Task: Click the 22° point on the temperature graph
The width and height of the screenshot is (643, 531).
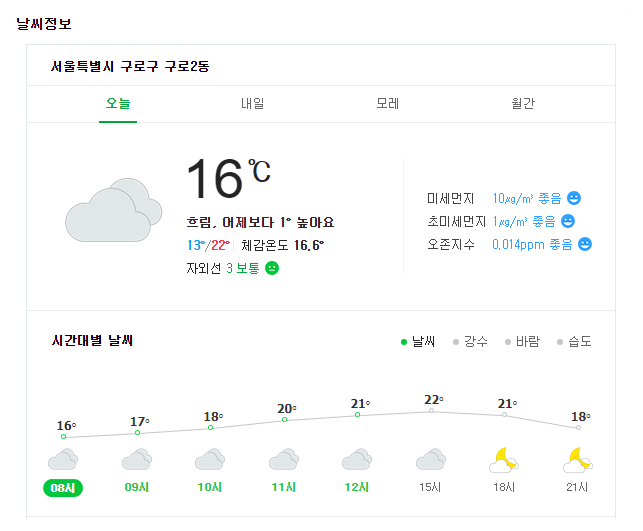Action: click(x=431, y=410)
